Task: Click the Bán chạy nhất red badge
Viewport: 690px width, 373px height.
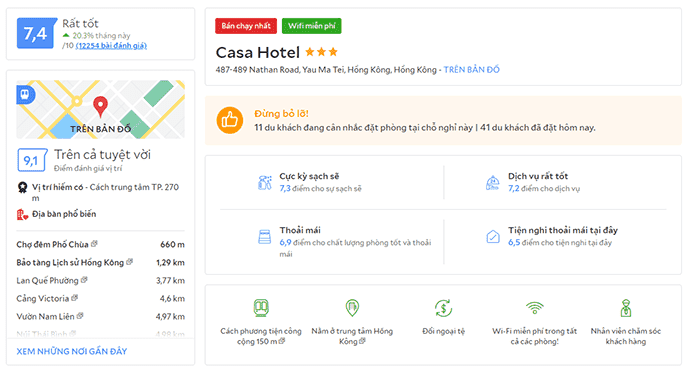Action: (246, 26)
